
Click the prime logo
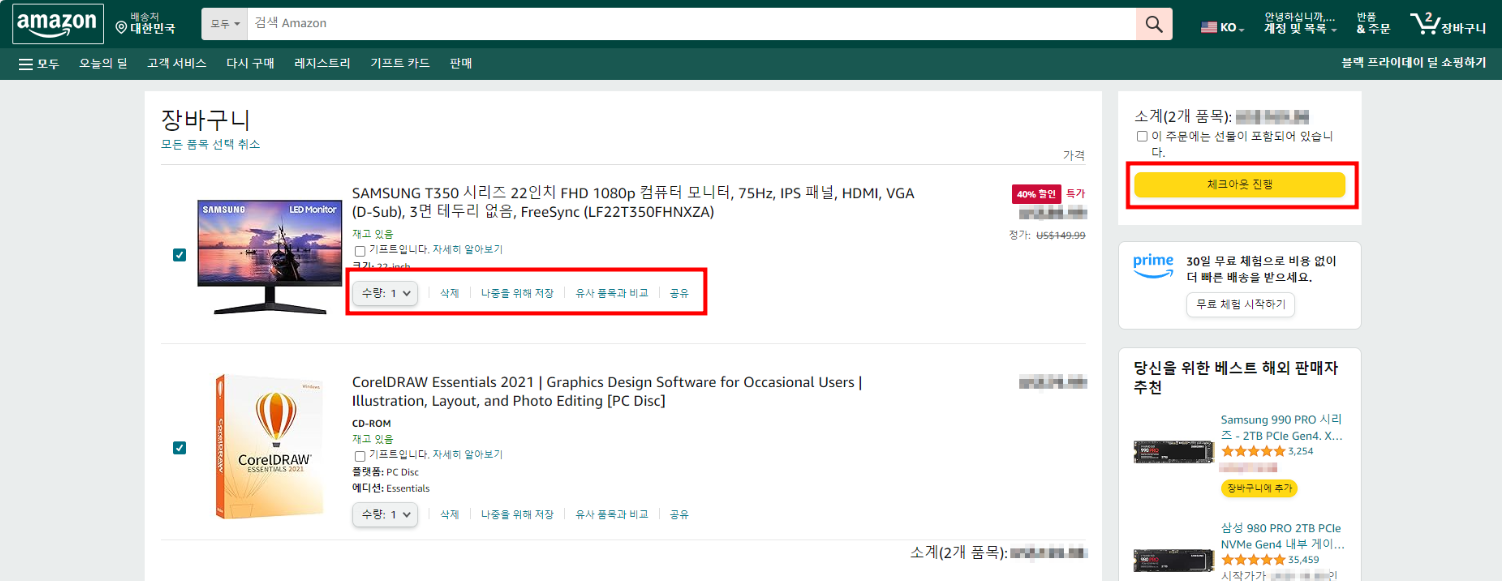pos(1153,264)
